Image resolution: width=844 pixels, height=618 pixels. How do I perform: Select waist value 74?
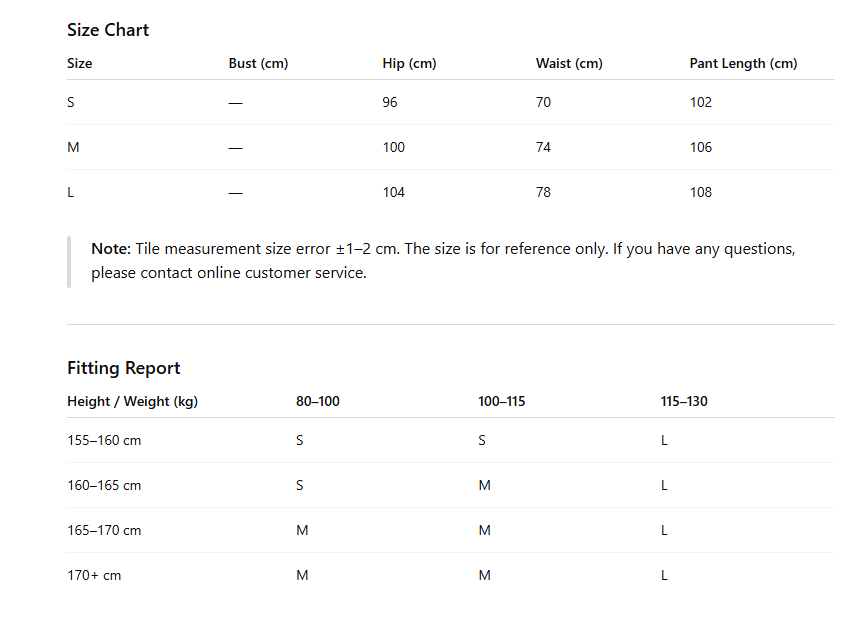[543, 148]
